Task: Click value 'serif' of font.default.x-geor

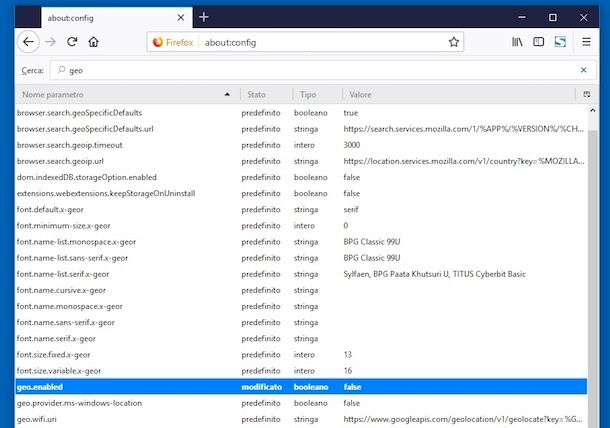Action: click(x=351, y=210)
